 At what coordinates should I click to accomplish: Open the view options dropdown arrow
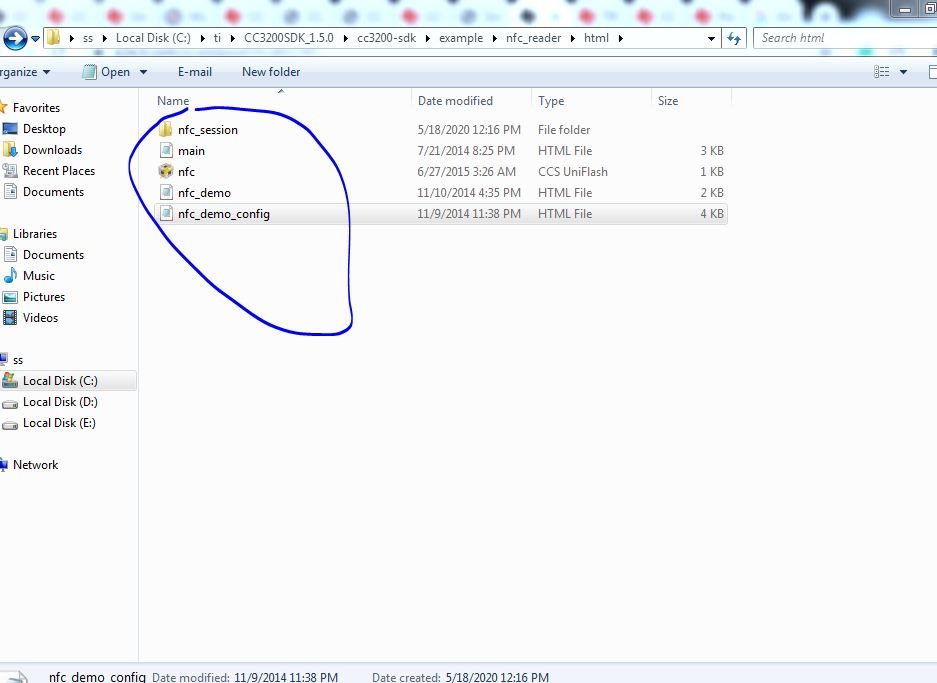tap(904, 72)
